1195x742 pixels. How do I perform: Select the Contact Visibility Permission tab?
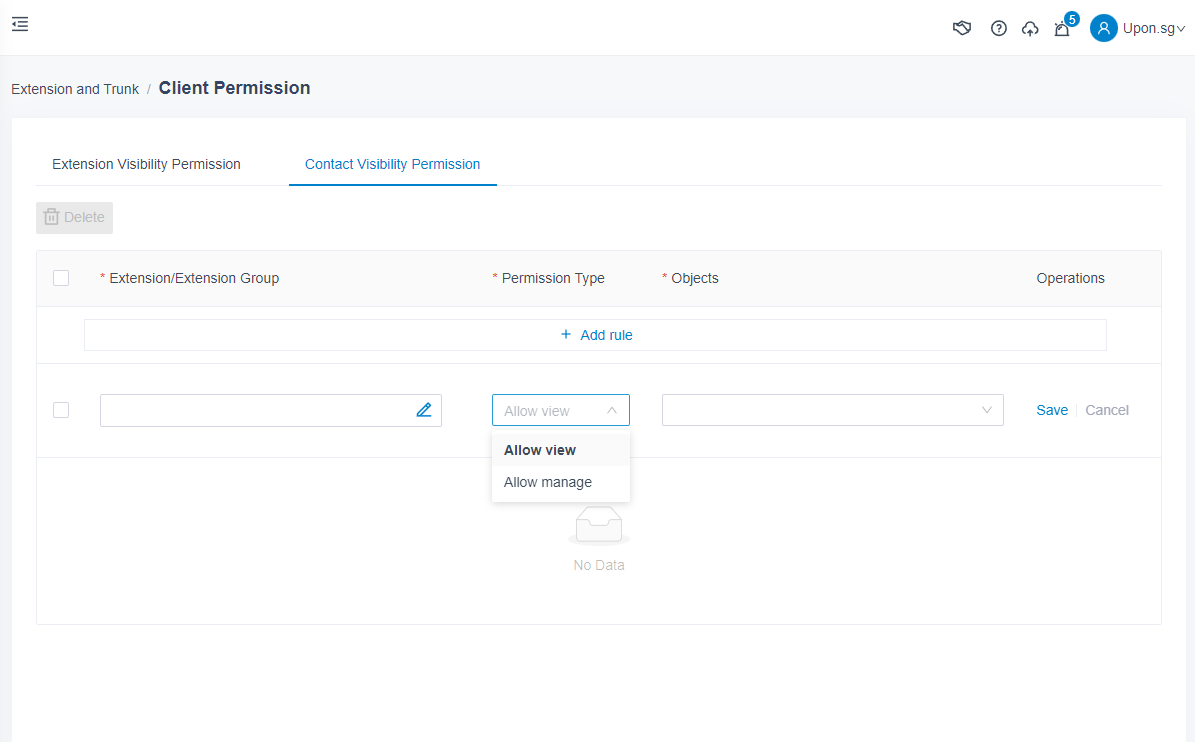click(x=392, y=164)
